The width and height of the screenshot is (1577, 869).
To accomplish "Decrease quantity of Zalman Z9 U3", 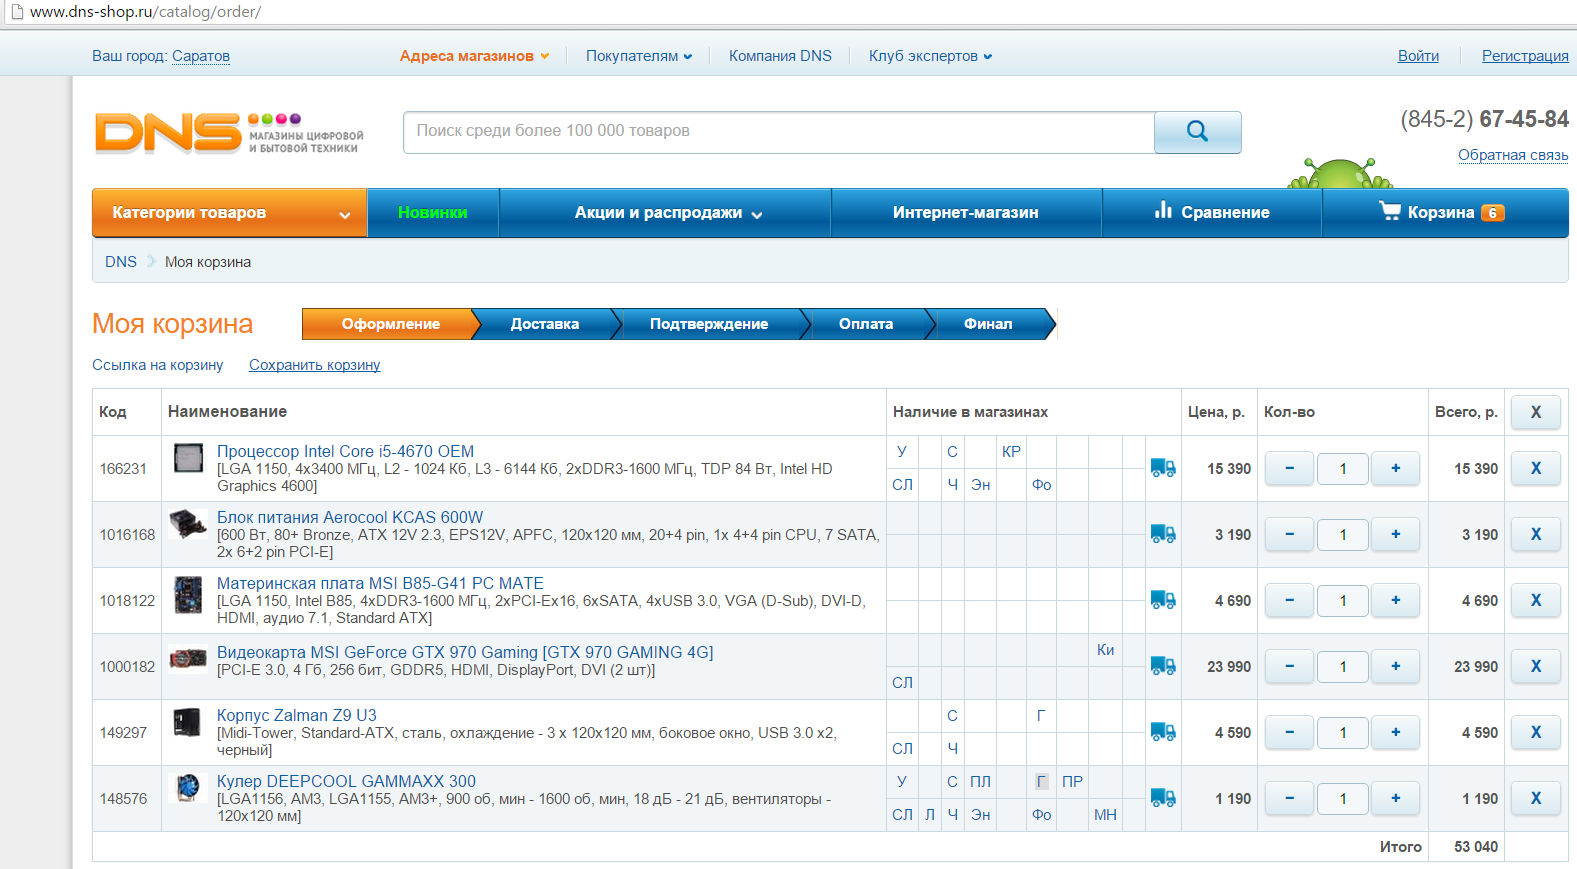I will tap(1290, 732).
